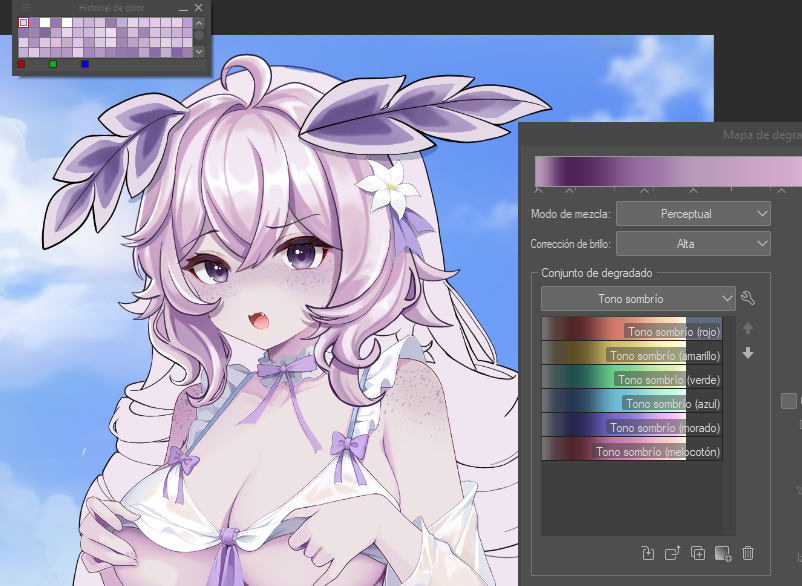Screen dimensions: 802x586
Task: Select the Tono sombrío (amarillo) gradient
Action: [632, 353]
